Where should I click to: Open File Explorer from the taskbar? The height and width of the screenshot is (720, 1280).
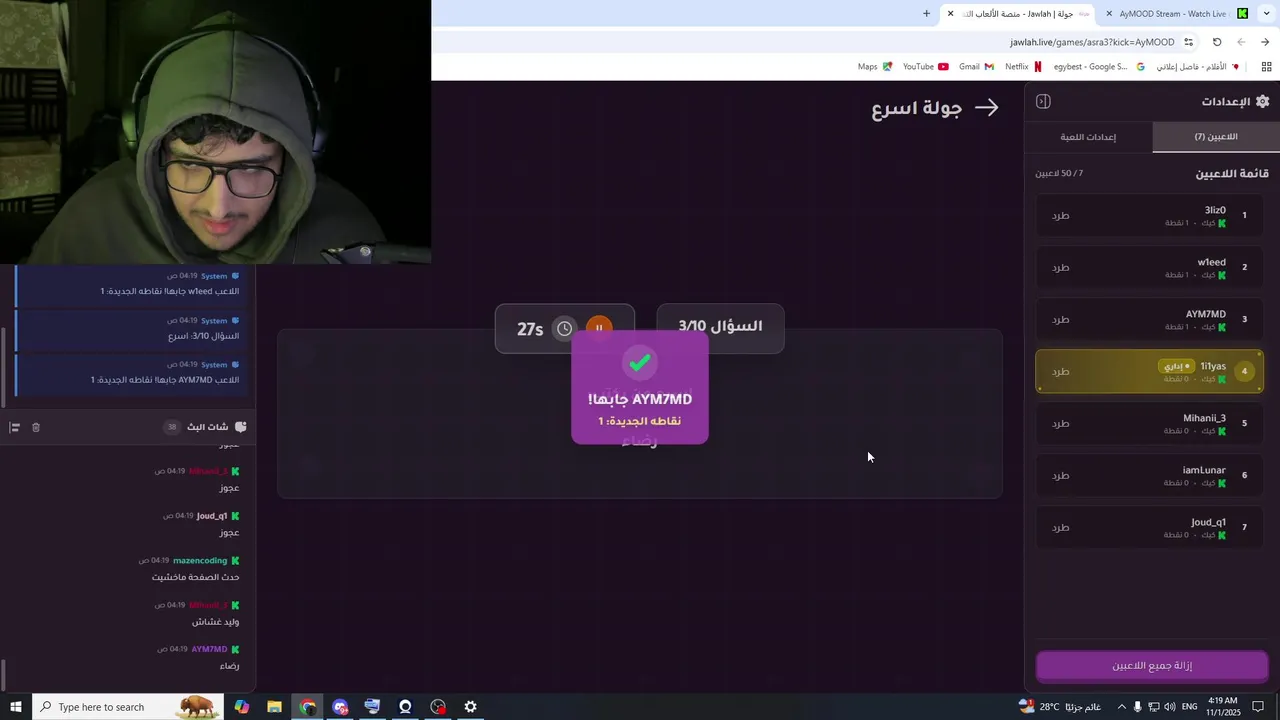[x=274, y=707]
